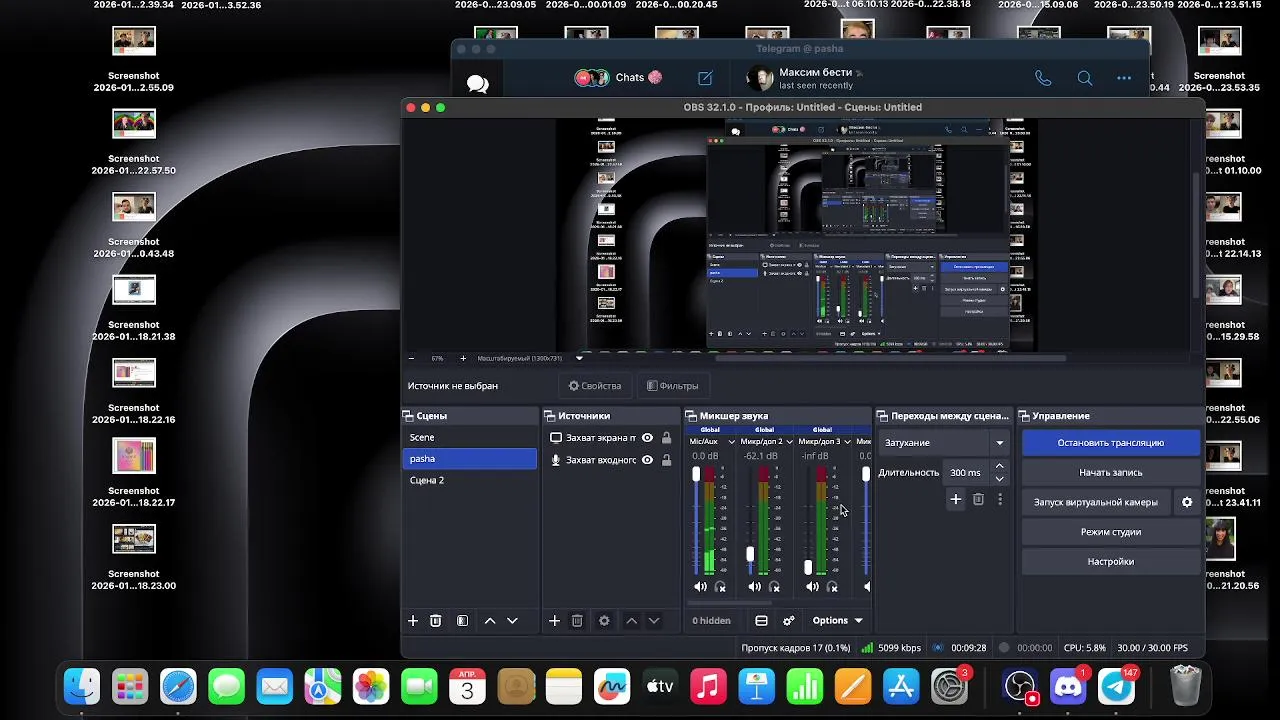Search in the Telegram chat
This screenshot has width=1280, height=720.
pos(1085,78)
